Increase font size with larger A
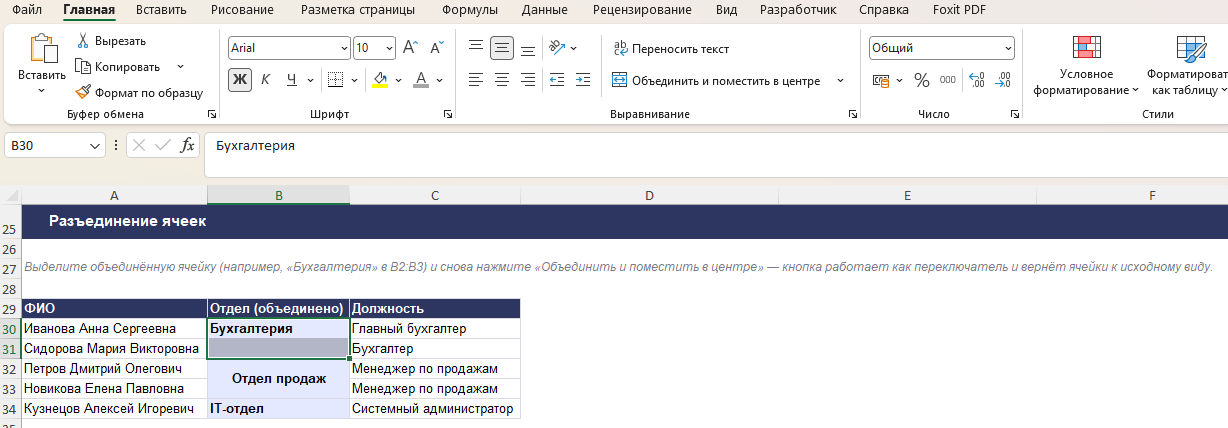1228x428 pixels. coord(410,47)
